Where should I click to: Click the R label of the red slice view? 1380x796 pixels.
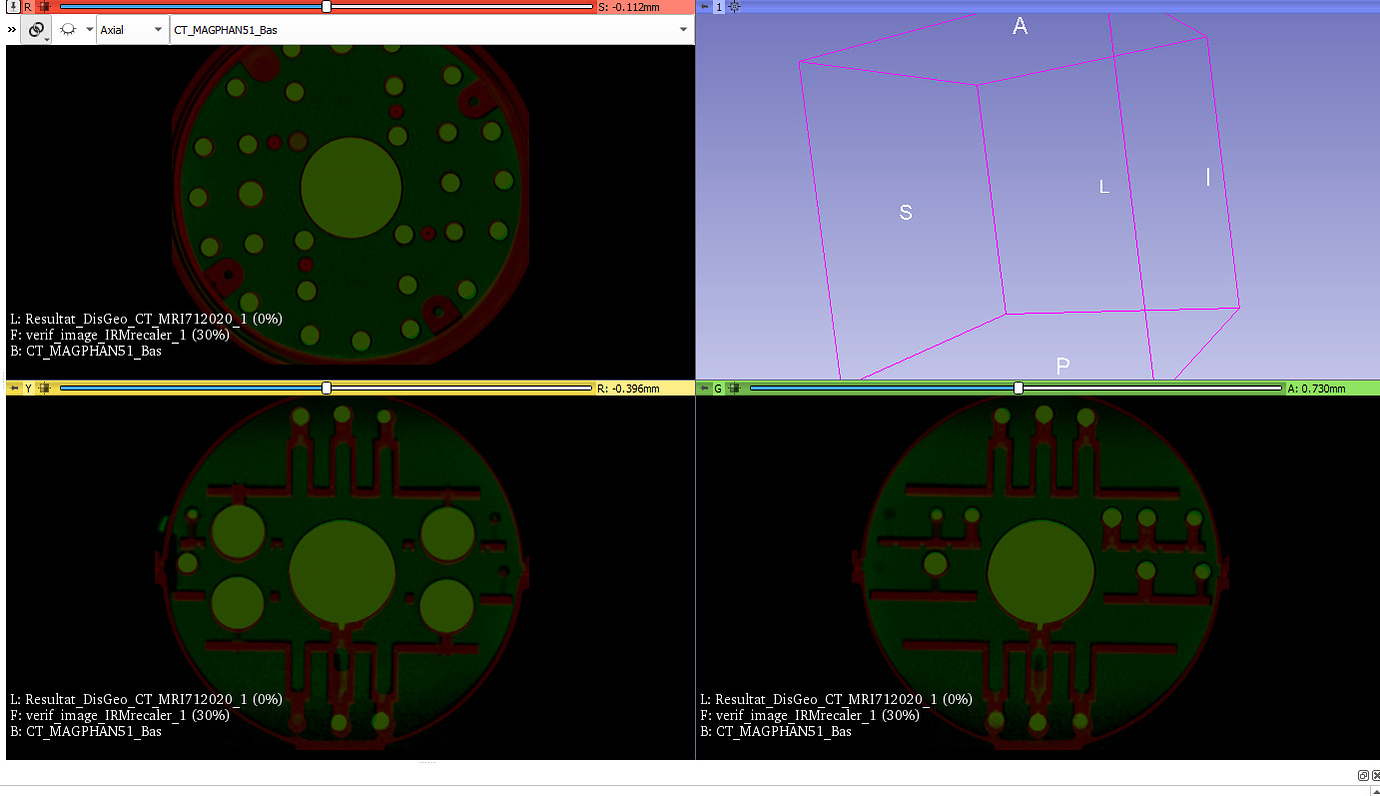point(27,6)
